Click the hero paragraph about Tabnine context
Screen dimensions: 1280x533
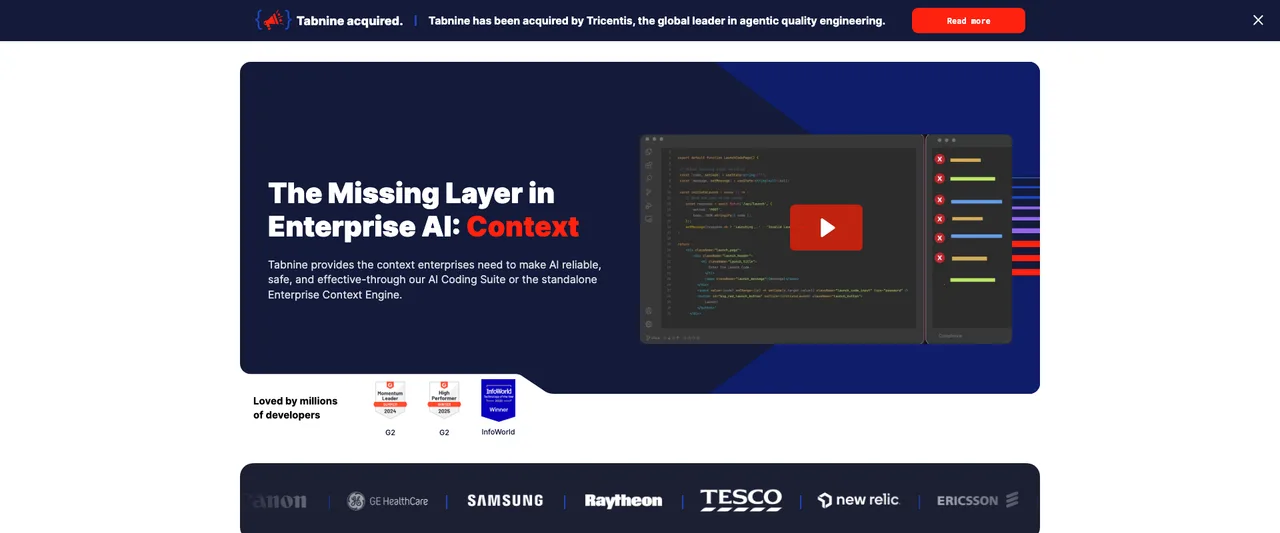[434, 279]
